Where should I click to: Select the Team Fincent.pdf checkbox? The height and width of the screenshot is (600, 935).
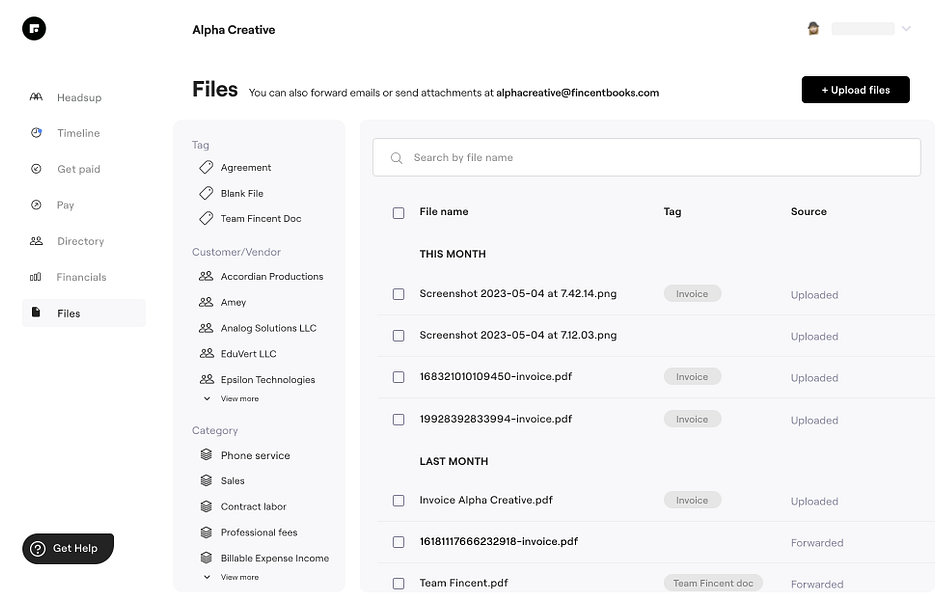(399, 583)
